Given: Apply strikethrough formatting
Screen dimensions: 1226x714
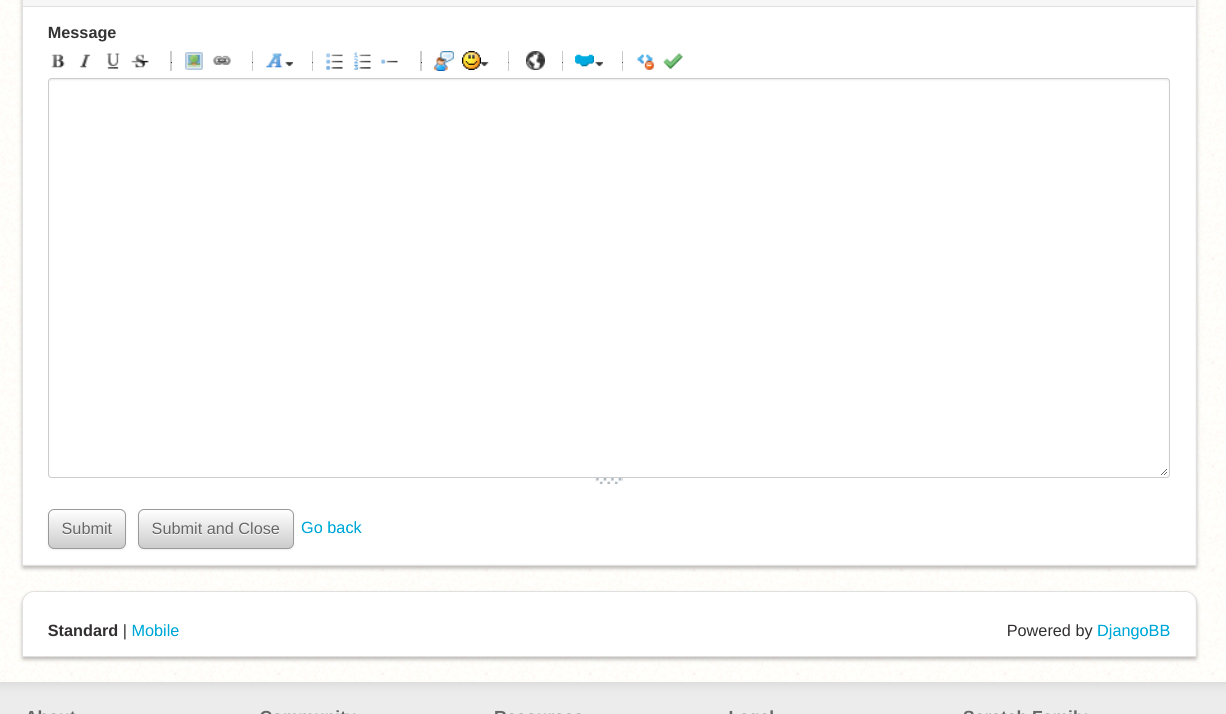Looking at the screenshot, I should click(x=140, y=61).
